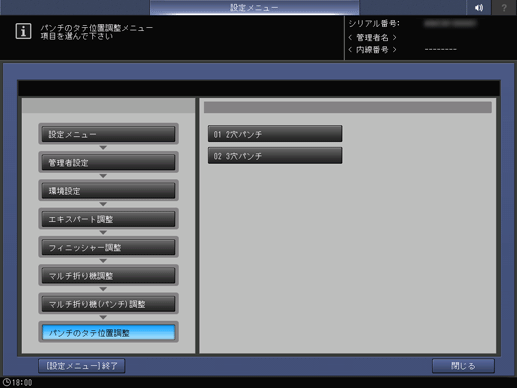This screenshot has width=517, height=388.
Task: Select highlighted パンチのタテ位置調整 item
Action: tap(108, 332)
